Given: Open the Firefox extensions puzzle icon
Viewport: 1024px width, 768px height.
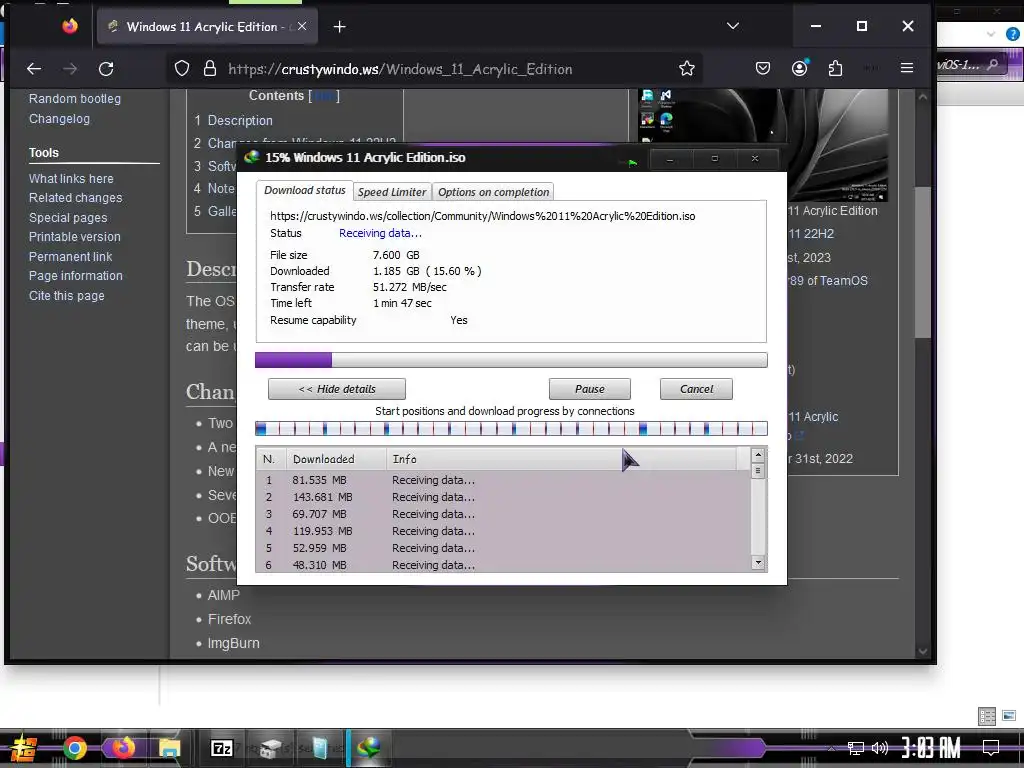Looking at the screenshot, I should point(835,68).
